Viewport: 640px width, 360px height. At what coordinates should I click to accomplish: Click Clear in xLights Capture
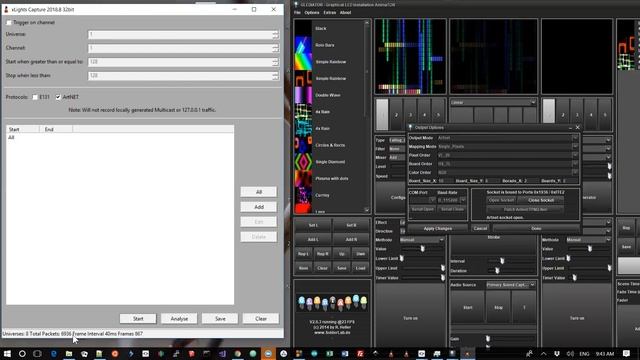pyautogui.click(x=261, y=318)
